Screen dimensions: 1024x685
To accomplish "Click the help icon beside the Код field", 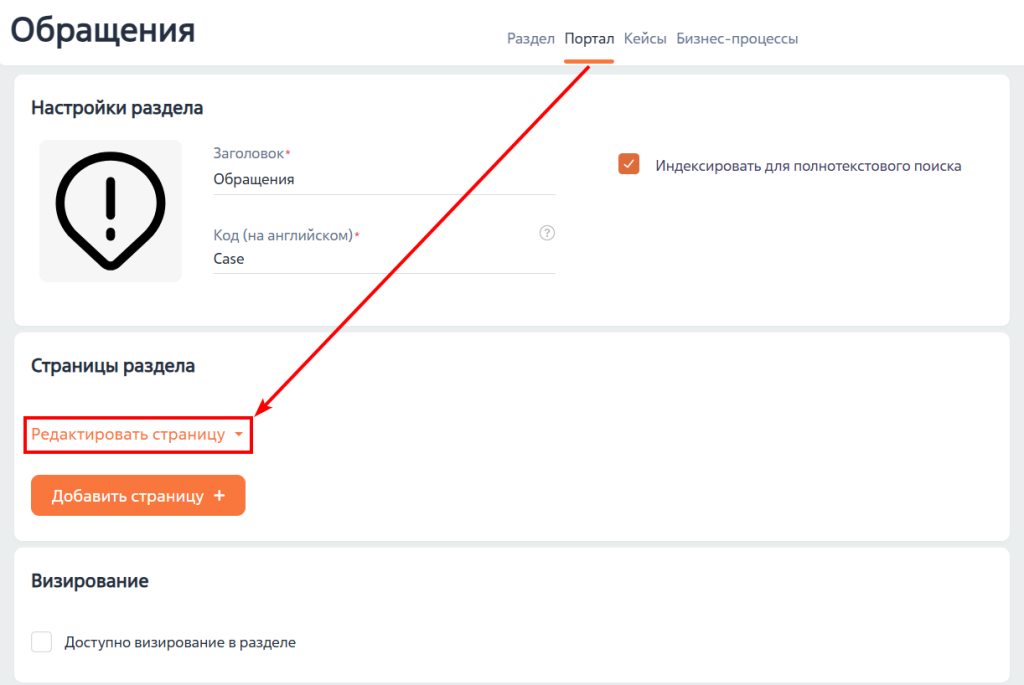I will (547, 233).
